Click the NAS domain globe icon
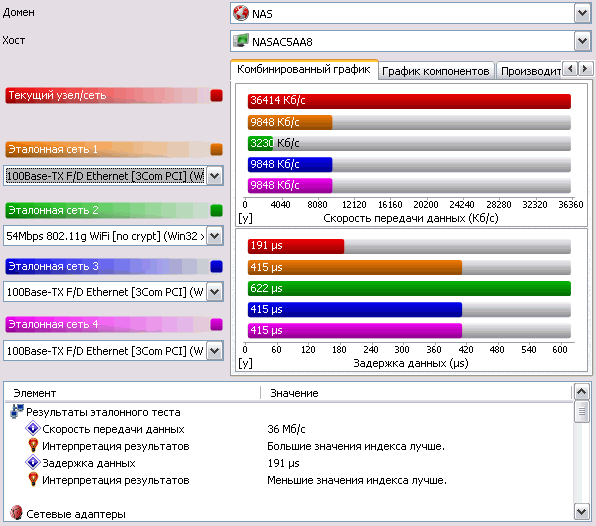This screenshot has height=526, width=596. click(241, 13)
